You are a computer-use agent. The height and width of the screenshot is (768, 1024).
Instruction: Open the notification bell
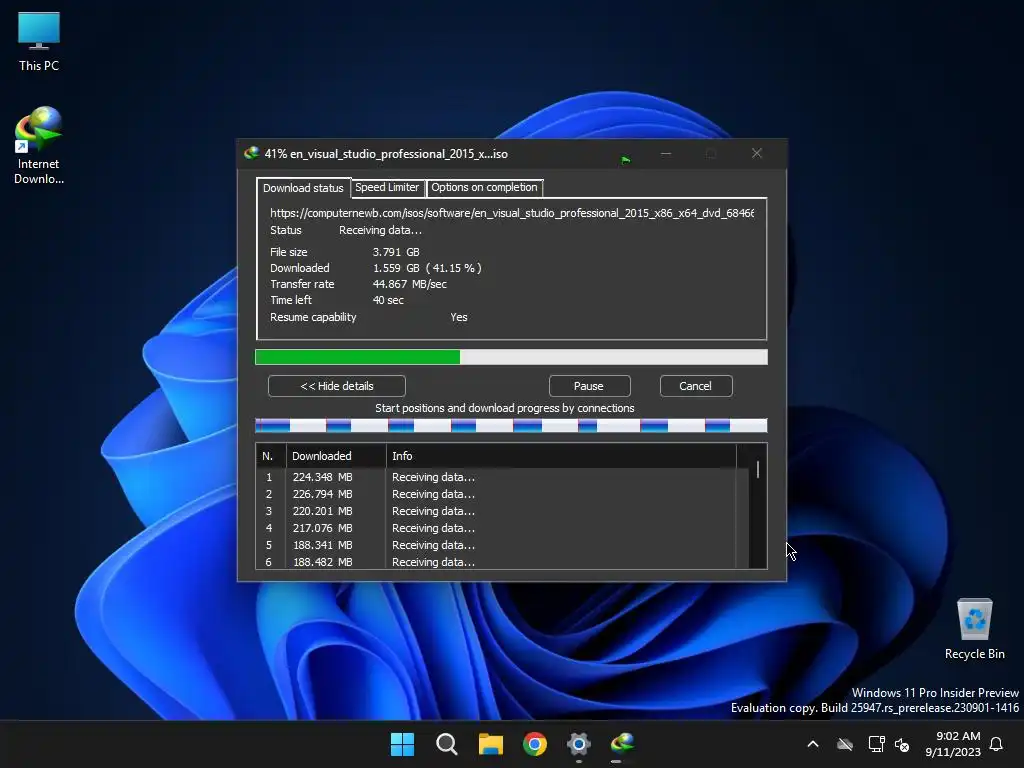point(997,744)
